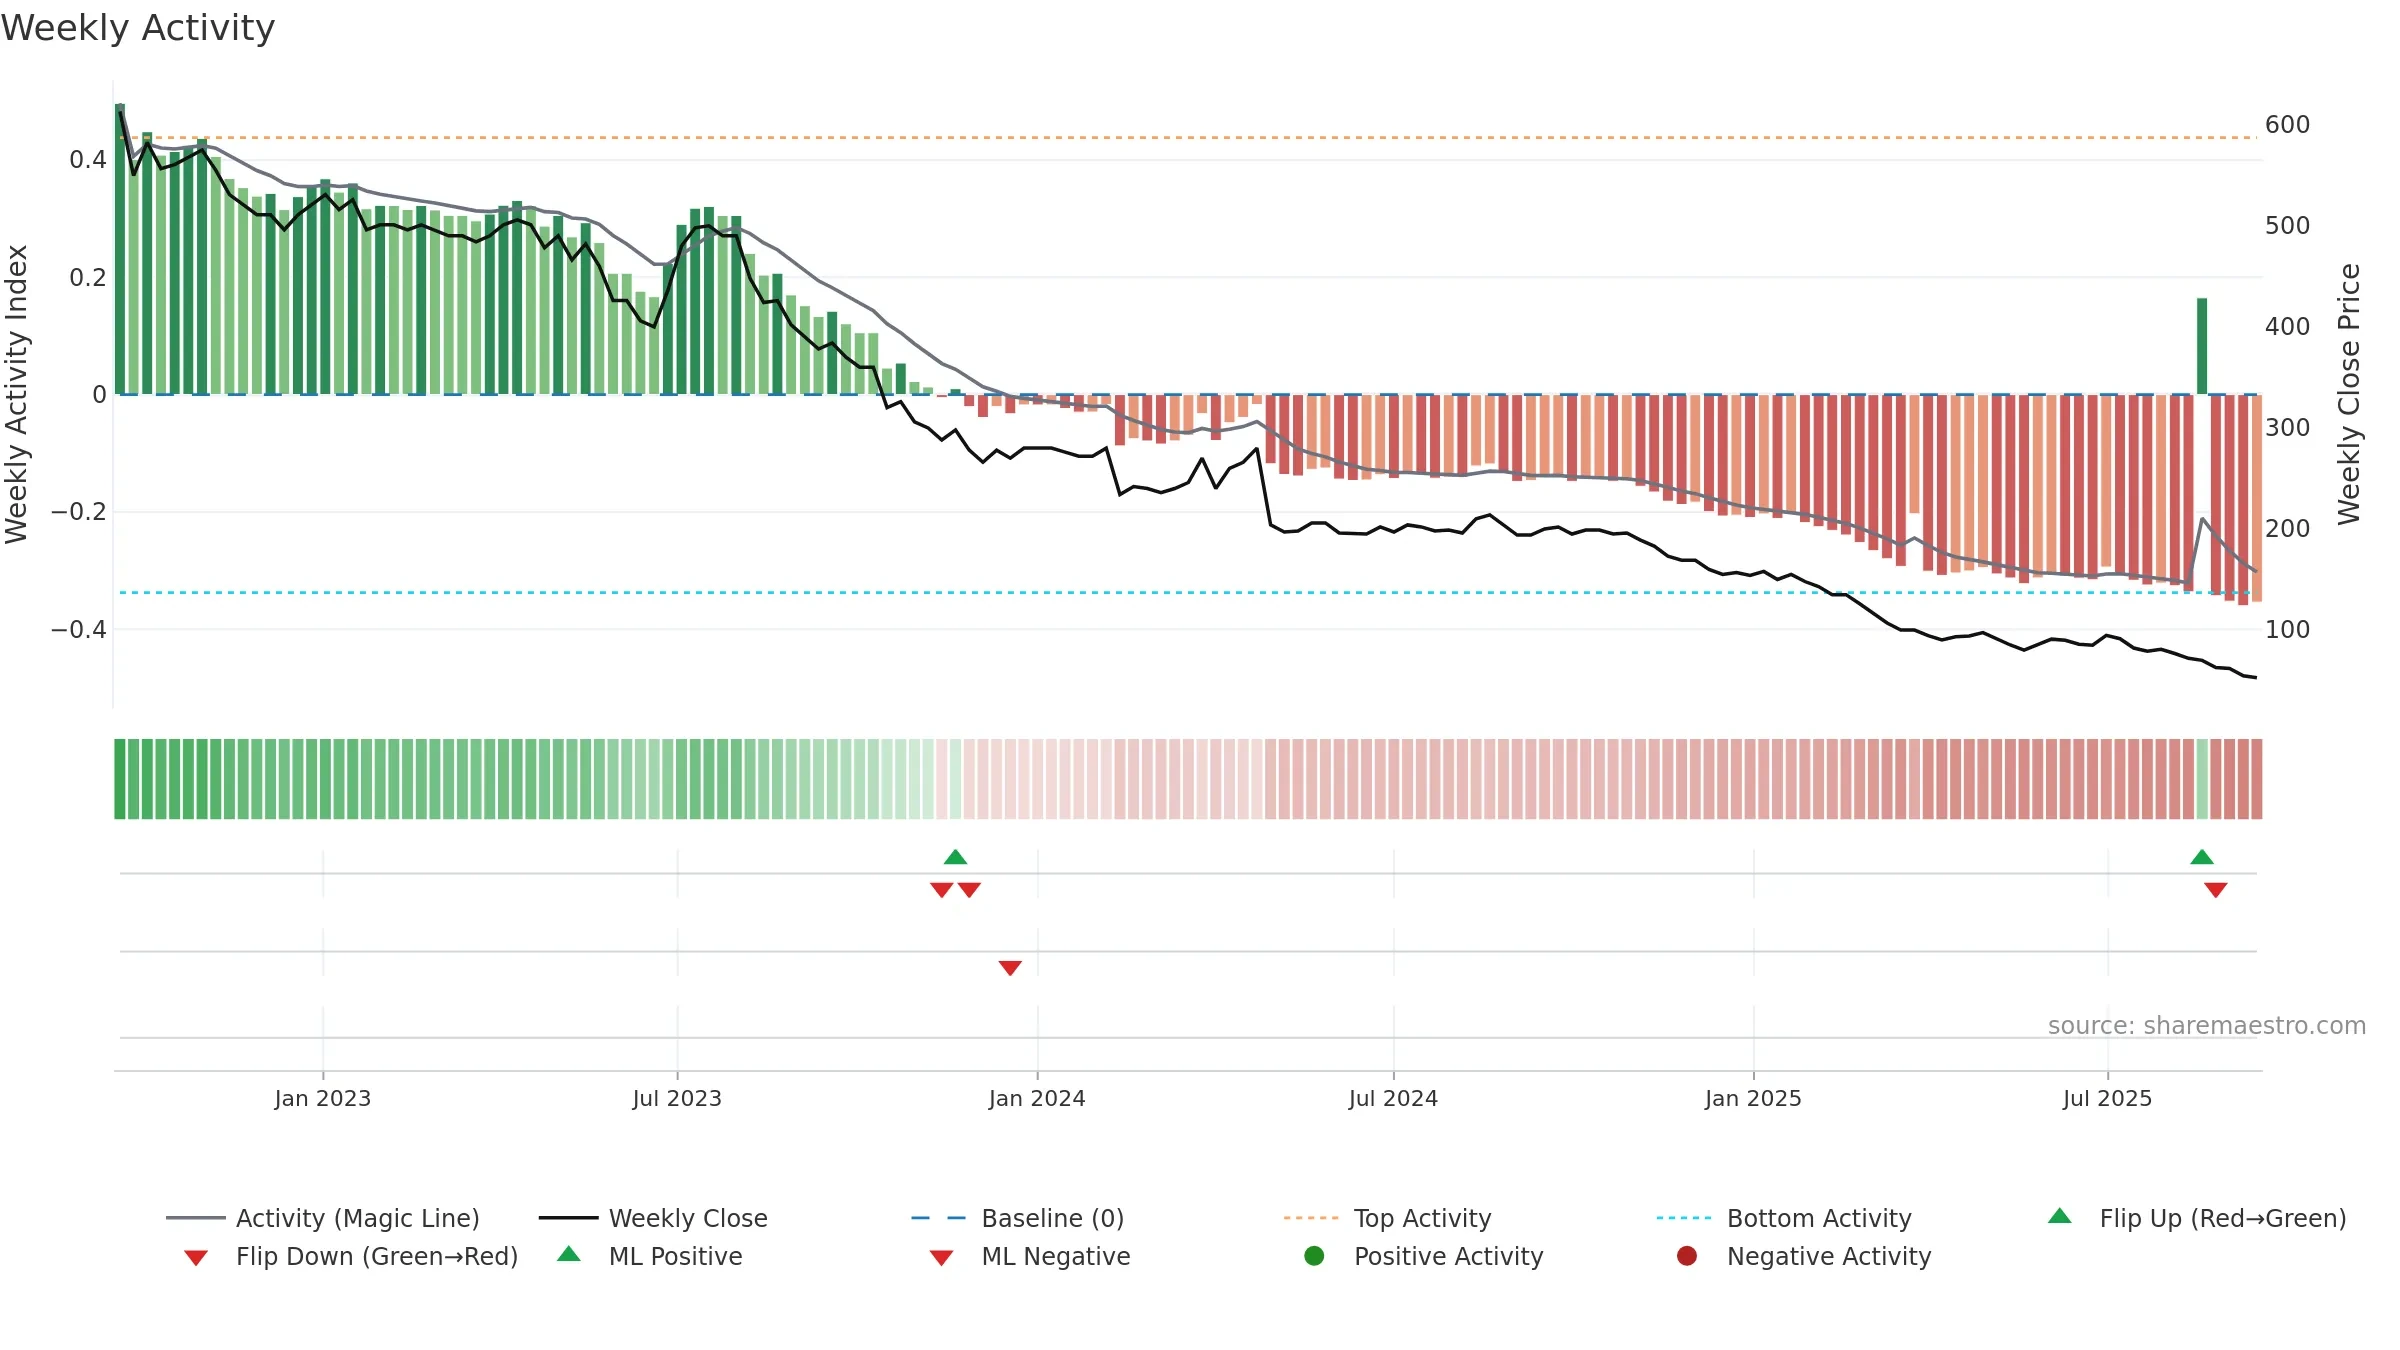This screenshot has width=2400, height=1350.
Task: Click the Weekly Close Price axis title
Action: 2349,394
